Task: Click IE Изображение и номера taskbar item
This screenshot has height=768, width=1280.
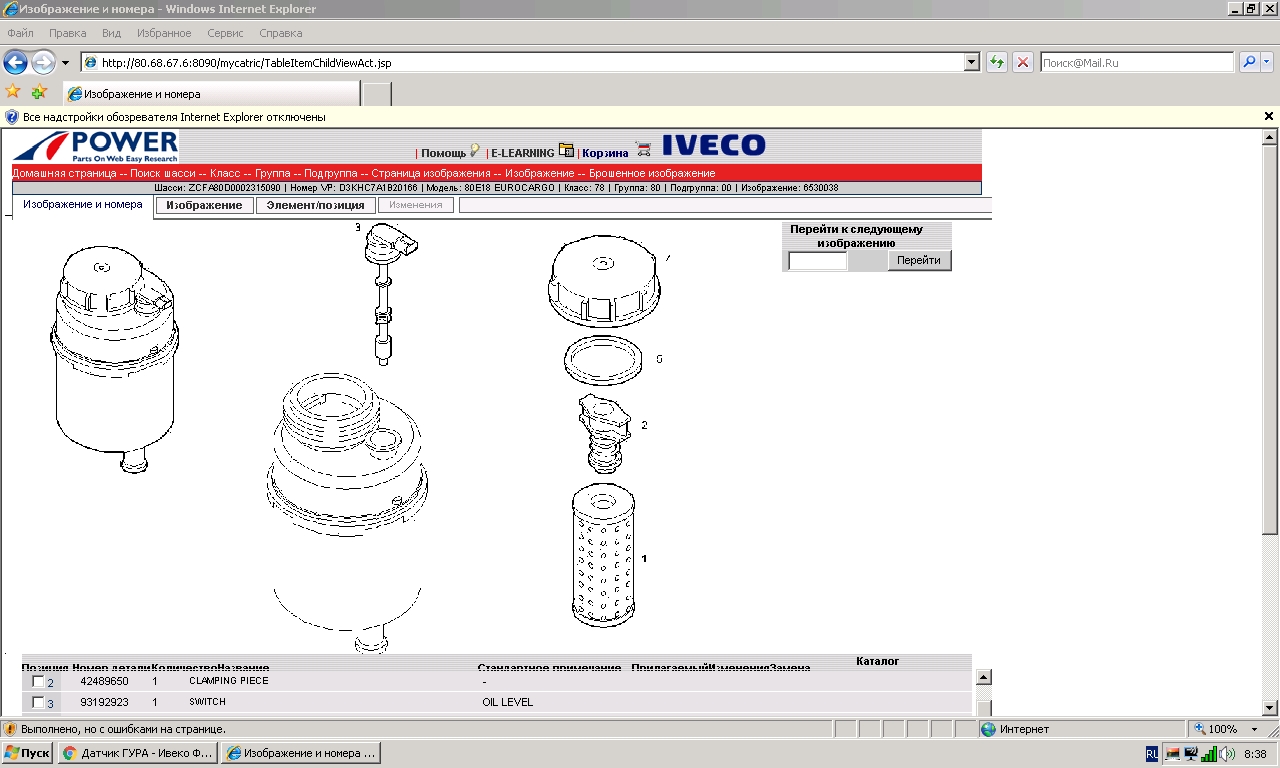Action: [x=300, y=753]
